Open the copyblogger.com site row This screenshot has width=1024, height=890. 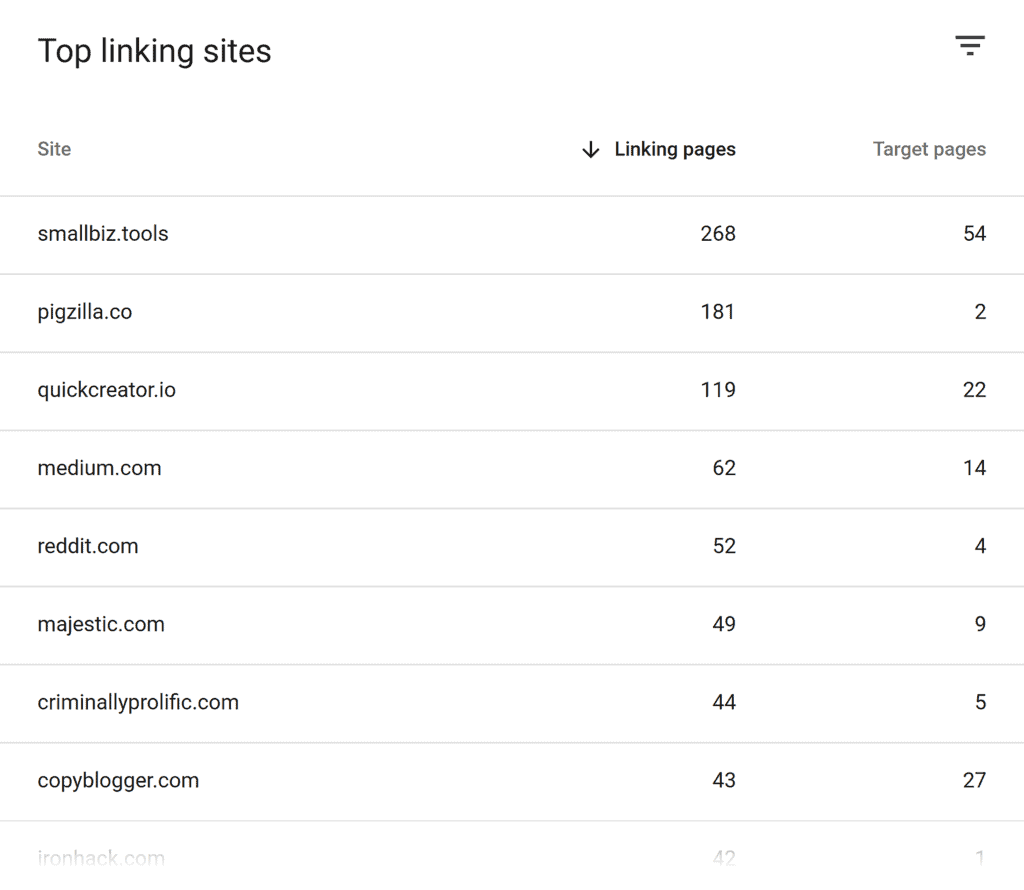coord(118,780)
